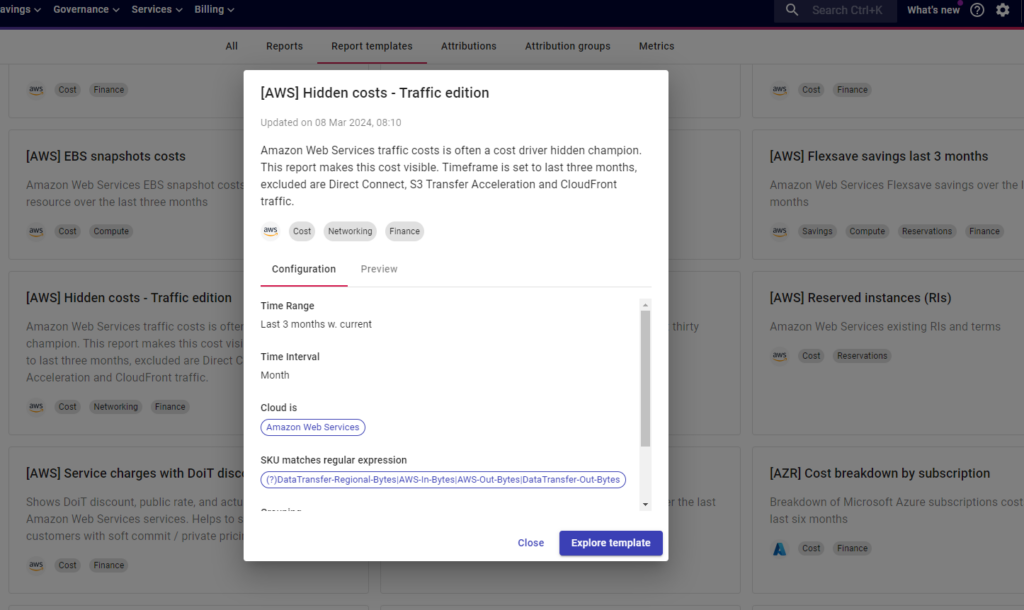Click the configuration scrollbar up arrow
Viewport: 1024px width, 610px height.
(645, 305)
